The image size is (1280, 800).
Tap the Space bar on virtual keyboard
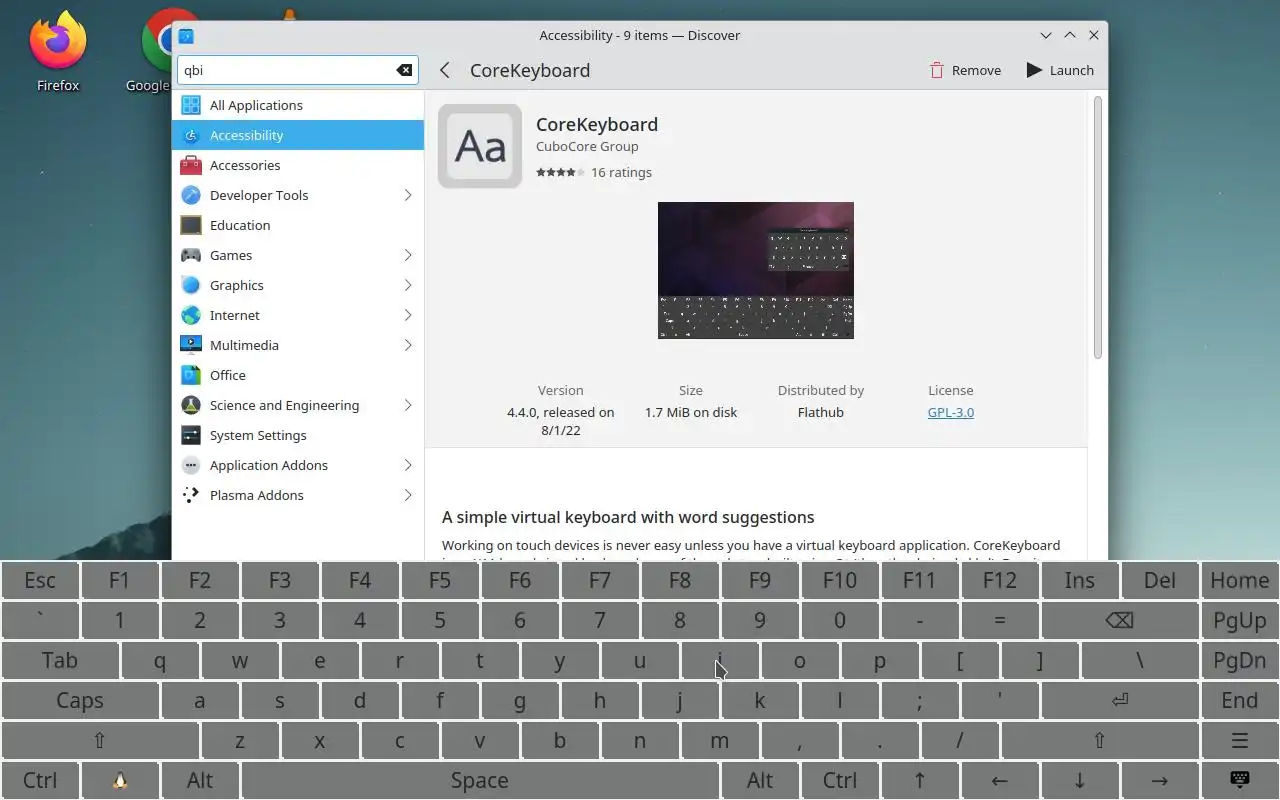pos(480,781)
